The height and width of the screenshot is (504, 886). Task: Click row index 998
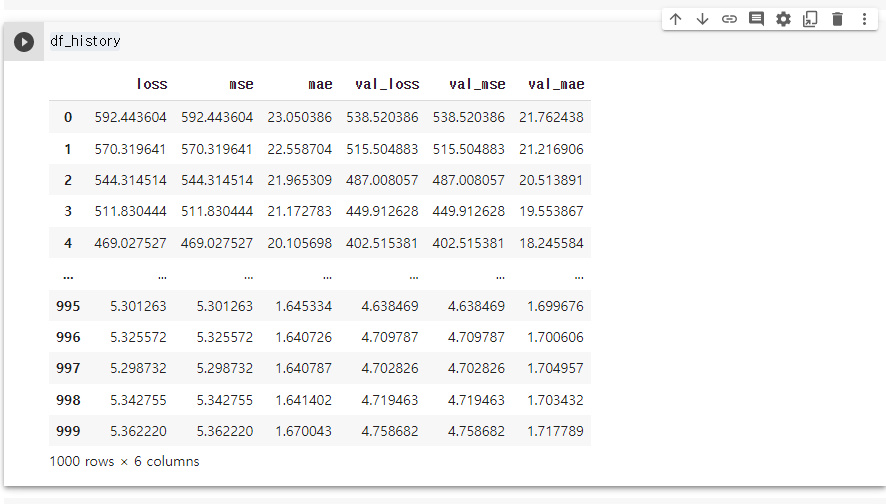[x=68, y=400]
